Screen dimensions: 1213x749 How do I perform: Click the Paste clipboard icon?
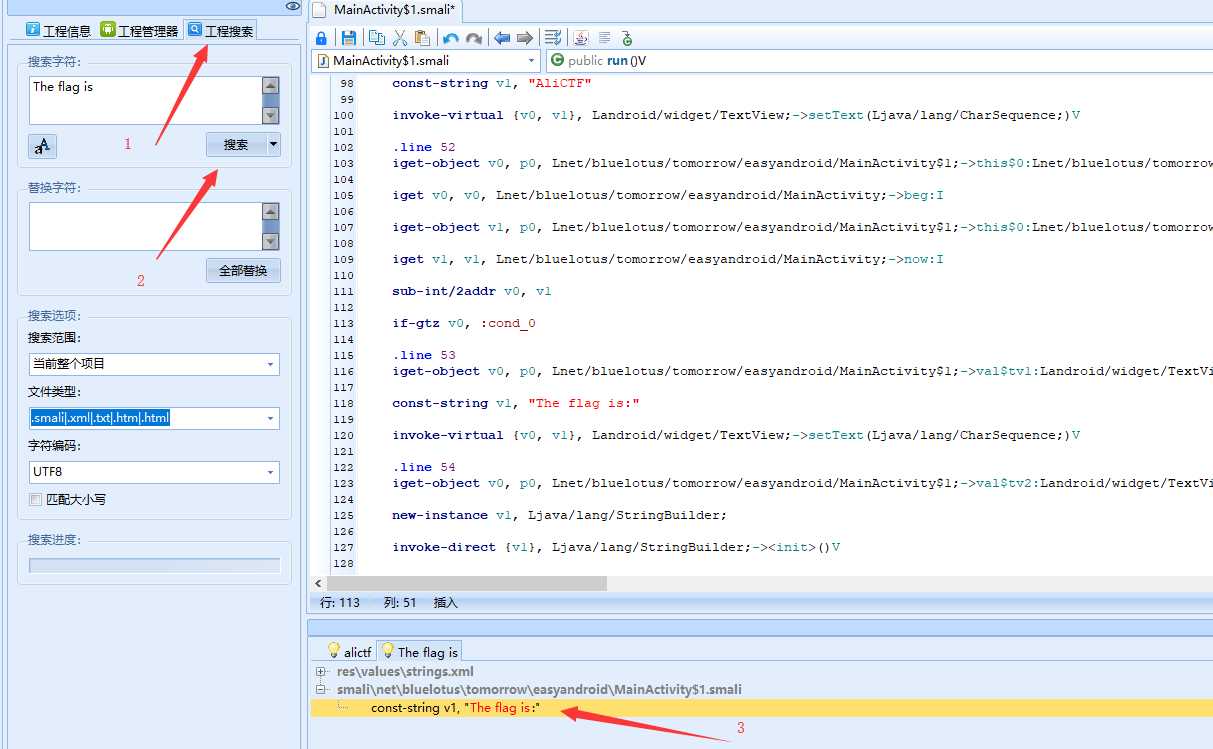[422, 38]
